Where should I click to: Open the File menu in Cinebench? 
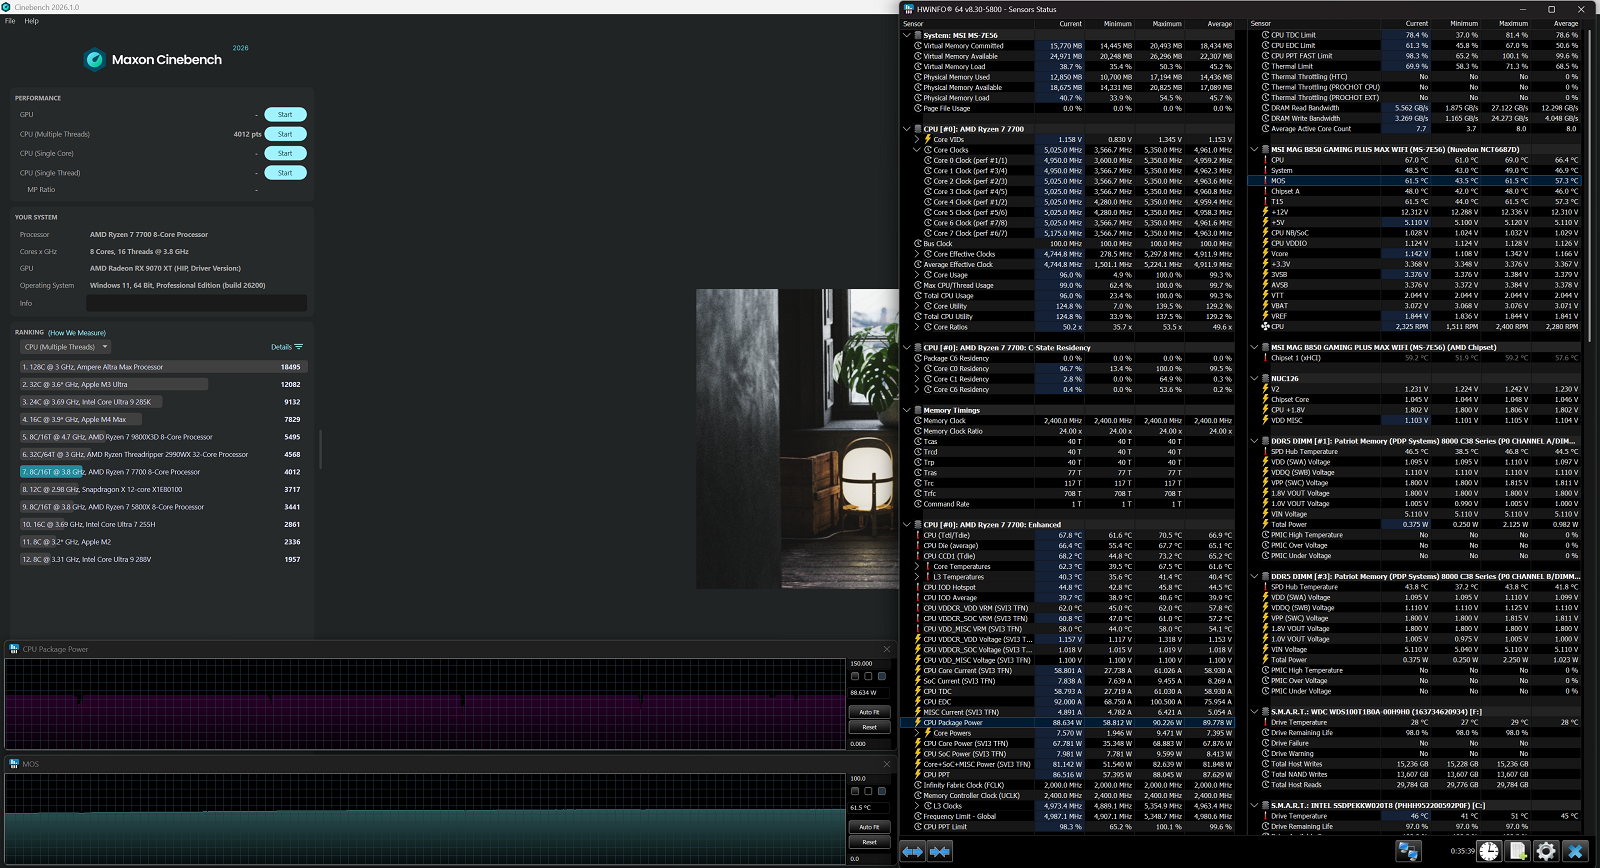[10, 21]
